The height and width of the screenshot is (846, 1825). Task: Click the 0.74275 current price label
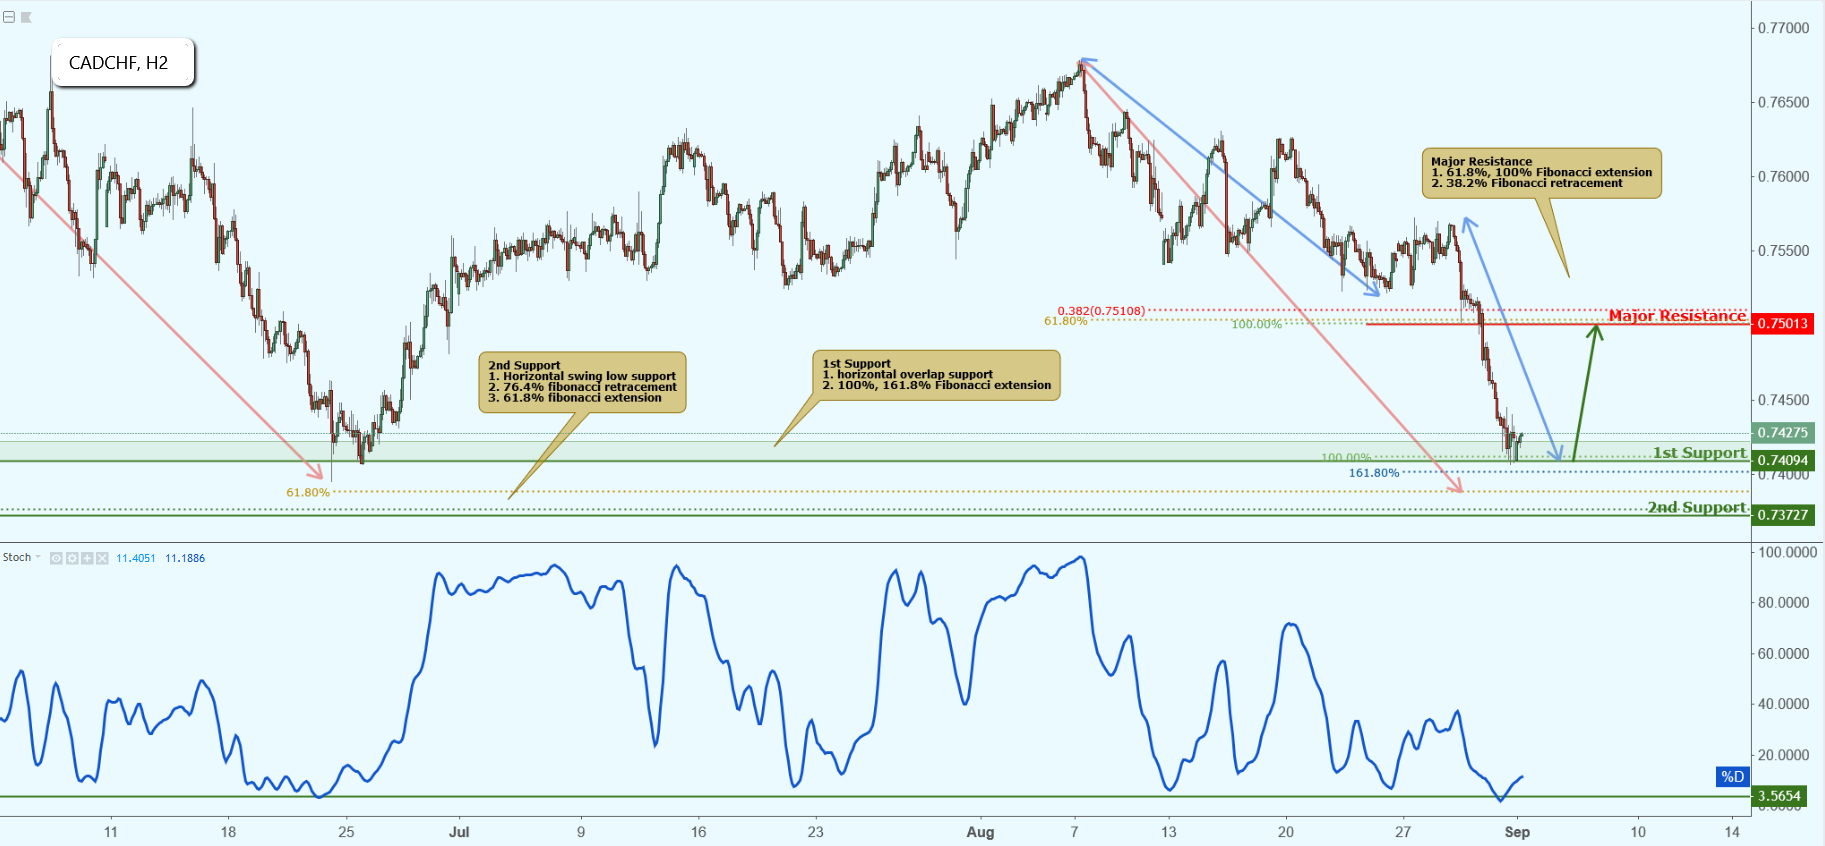coord(1783,433)
